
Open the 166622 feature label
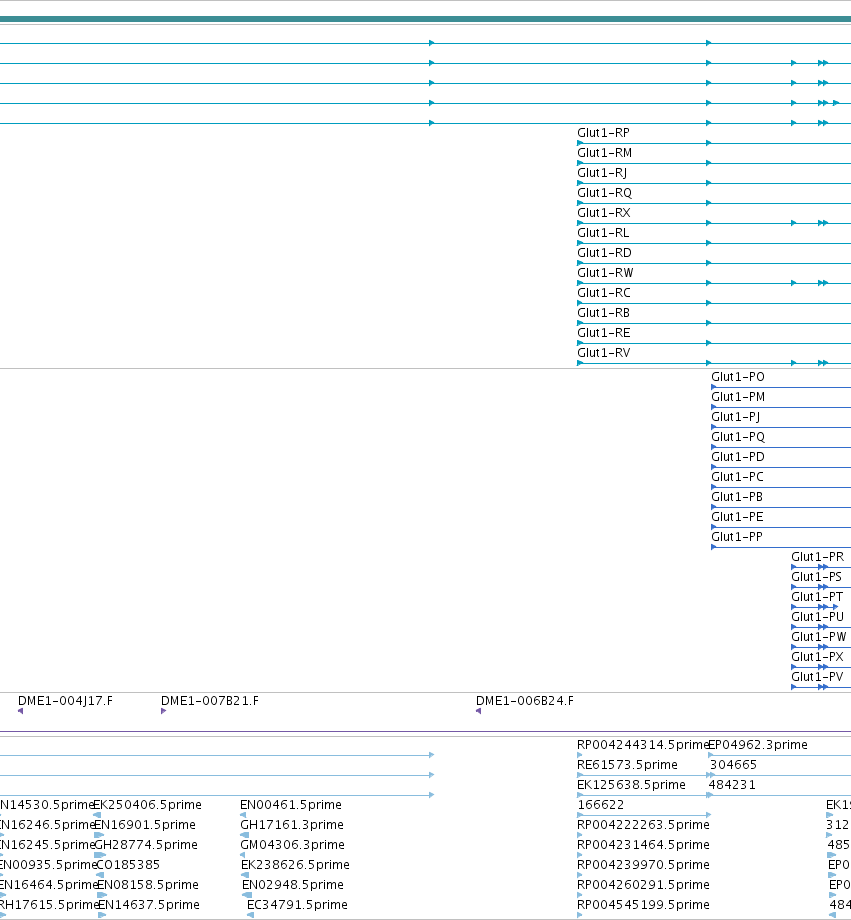pos(601,805)
